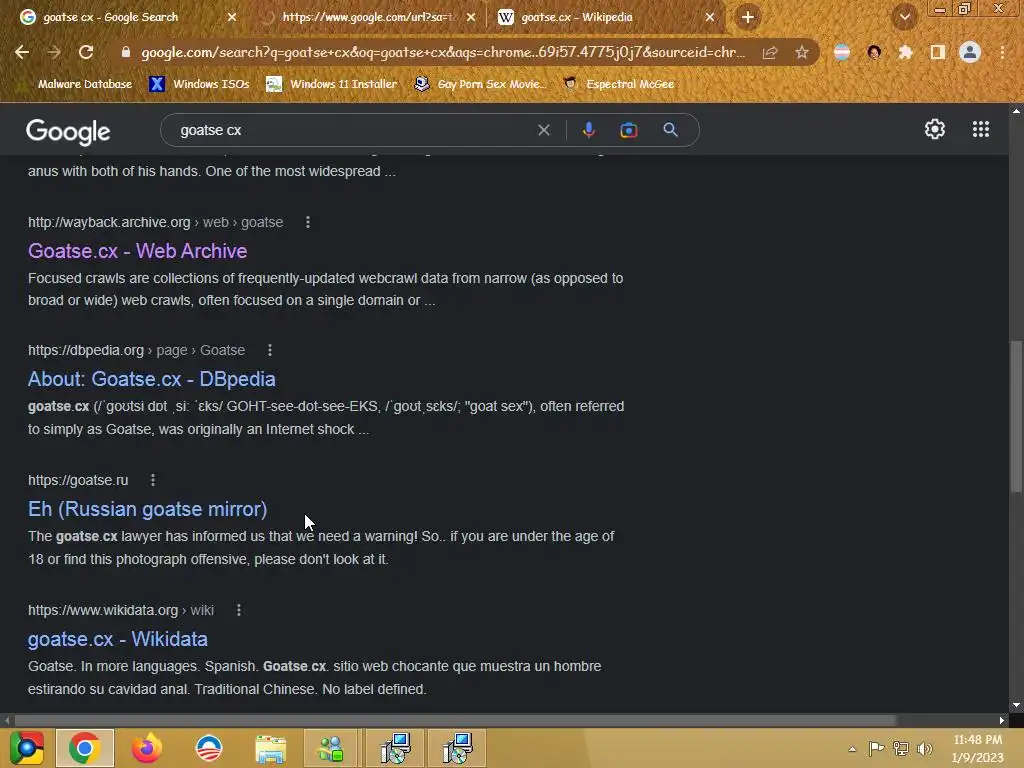
Task: Open the tab search dropdown
Action: pyautogui.click(x=904, y=17)
